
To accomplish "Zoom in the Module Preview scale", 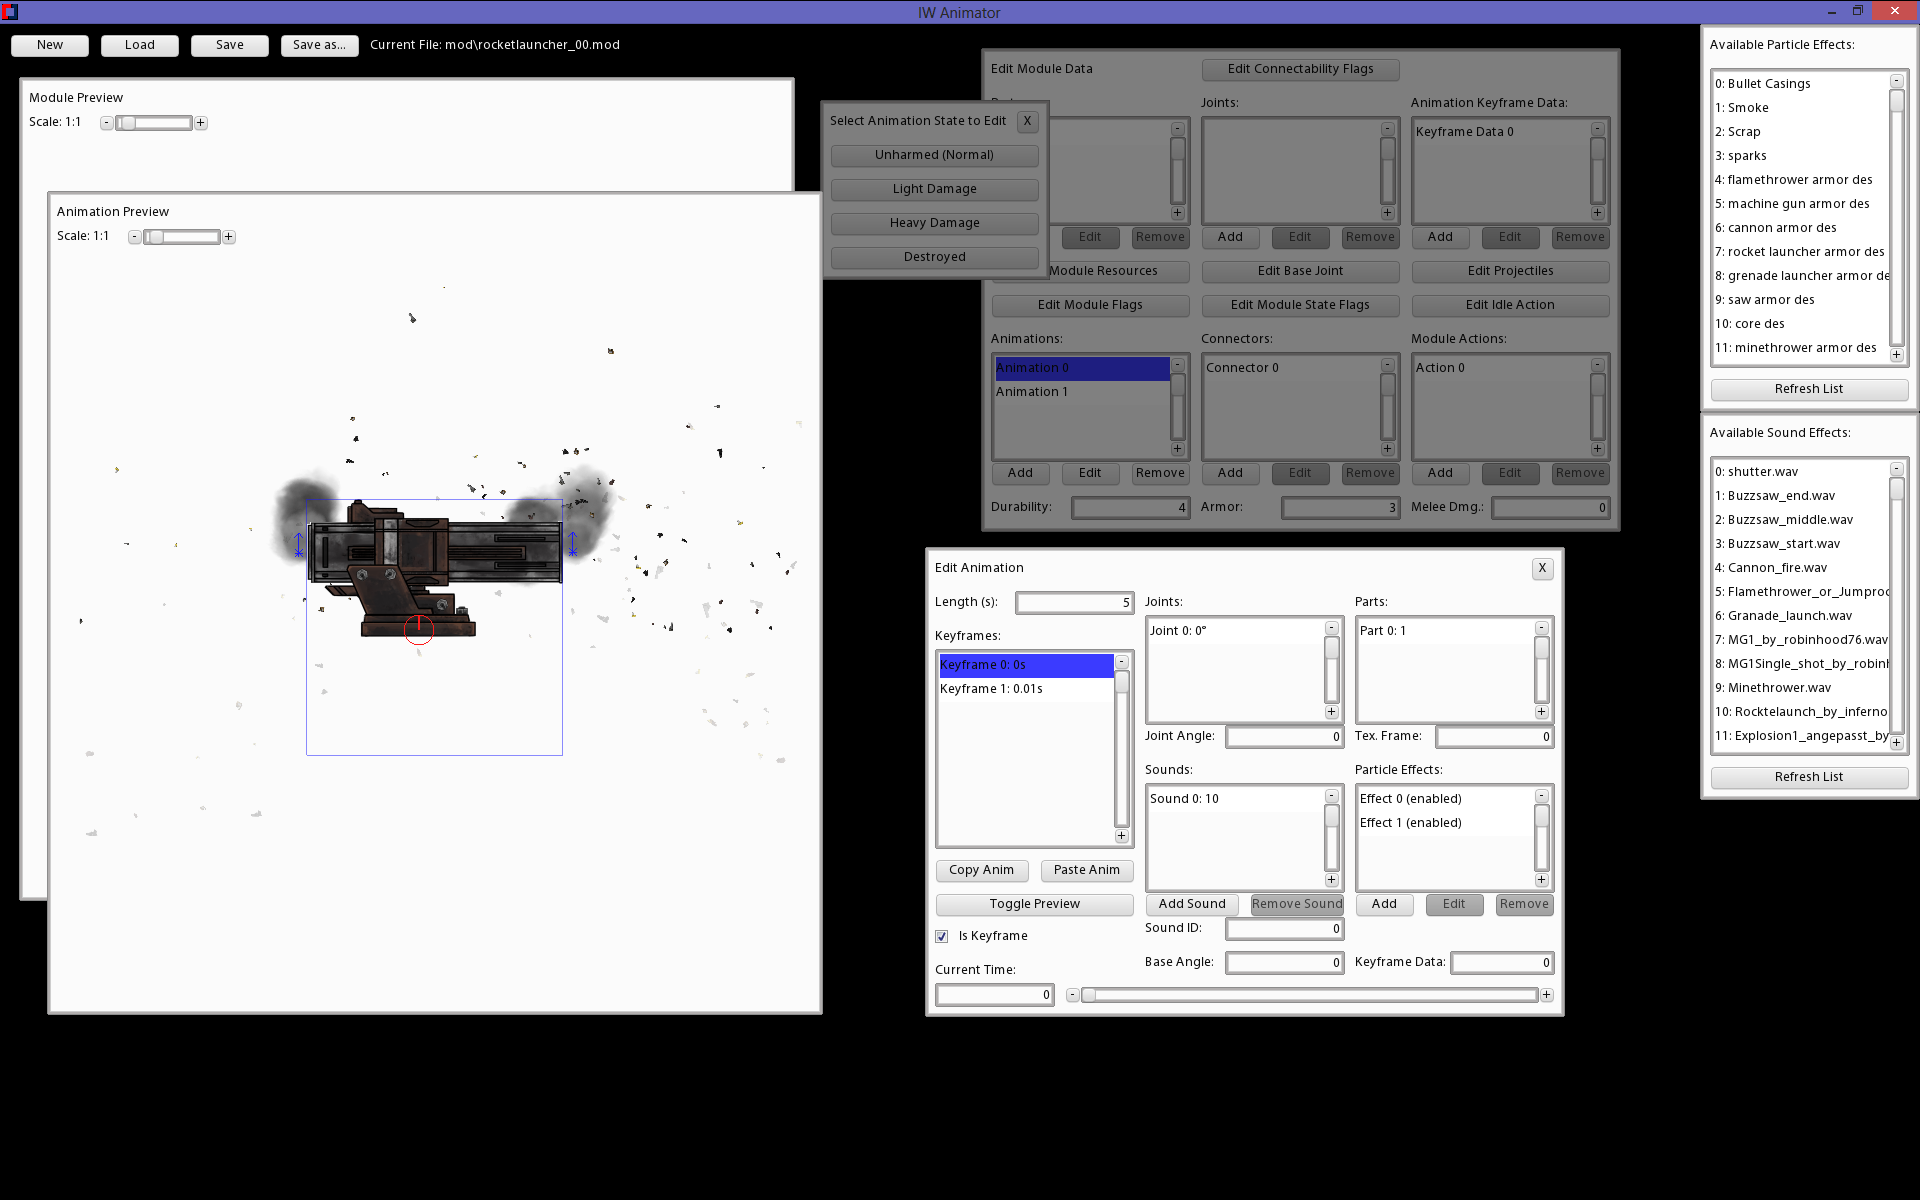I will (200, 122).
